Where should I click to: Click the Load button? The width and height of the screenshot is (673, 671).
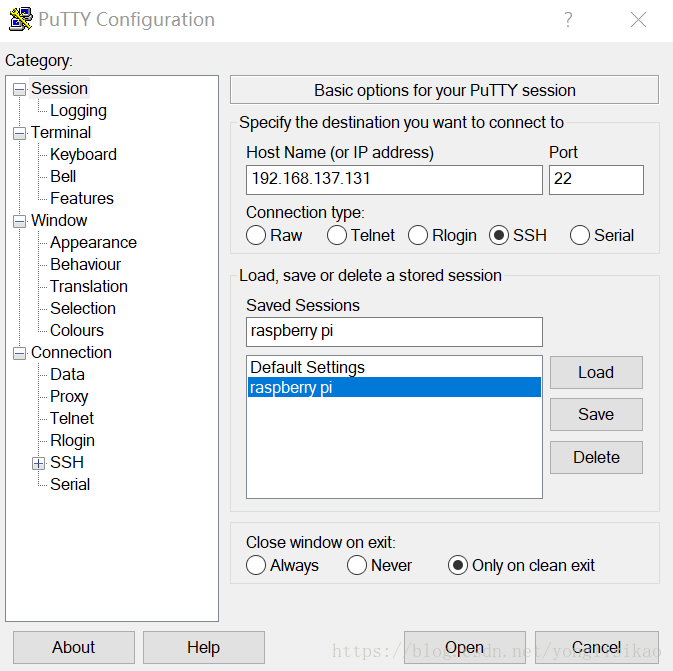(x=596, y=372)
